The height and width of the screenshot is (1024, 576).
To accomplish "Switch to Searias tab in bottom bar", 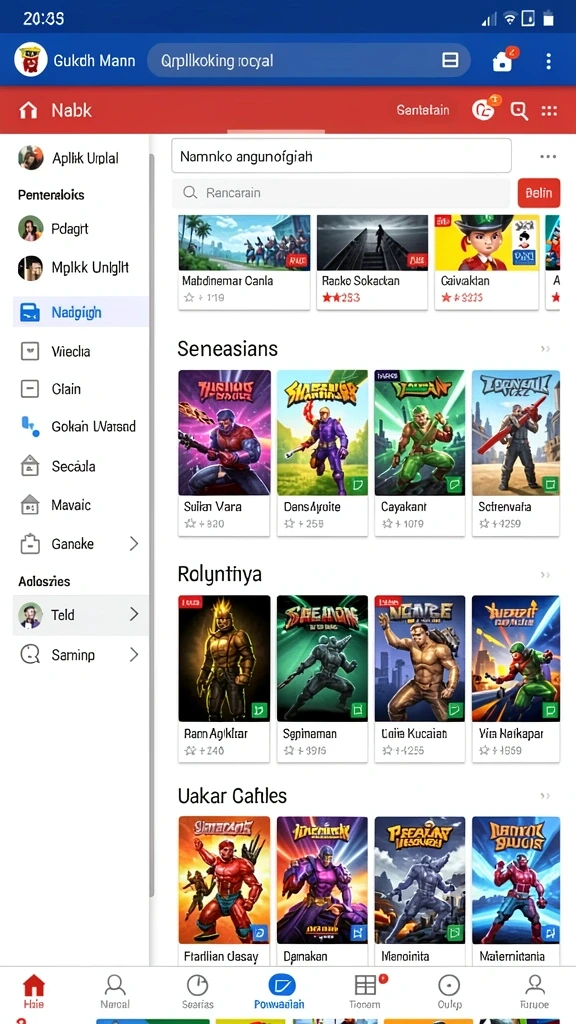I will coord(197,992).
